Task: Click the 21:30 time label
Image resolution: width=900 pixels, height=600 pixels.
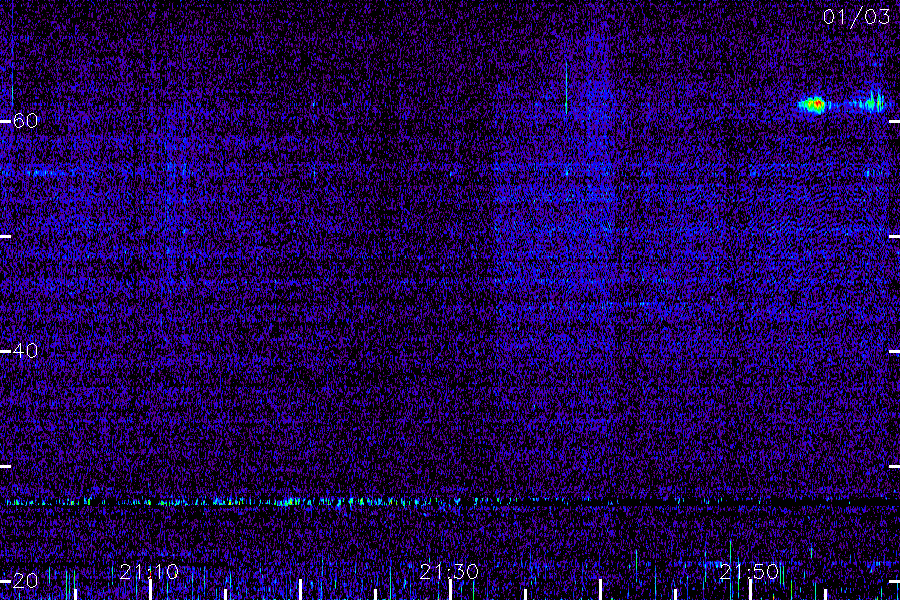Action: [449, 572]
